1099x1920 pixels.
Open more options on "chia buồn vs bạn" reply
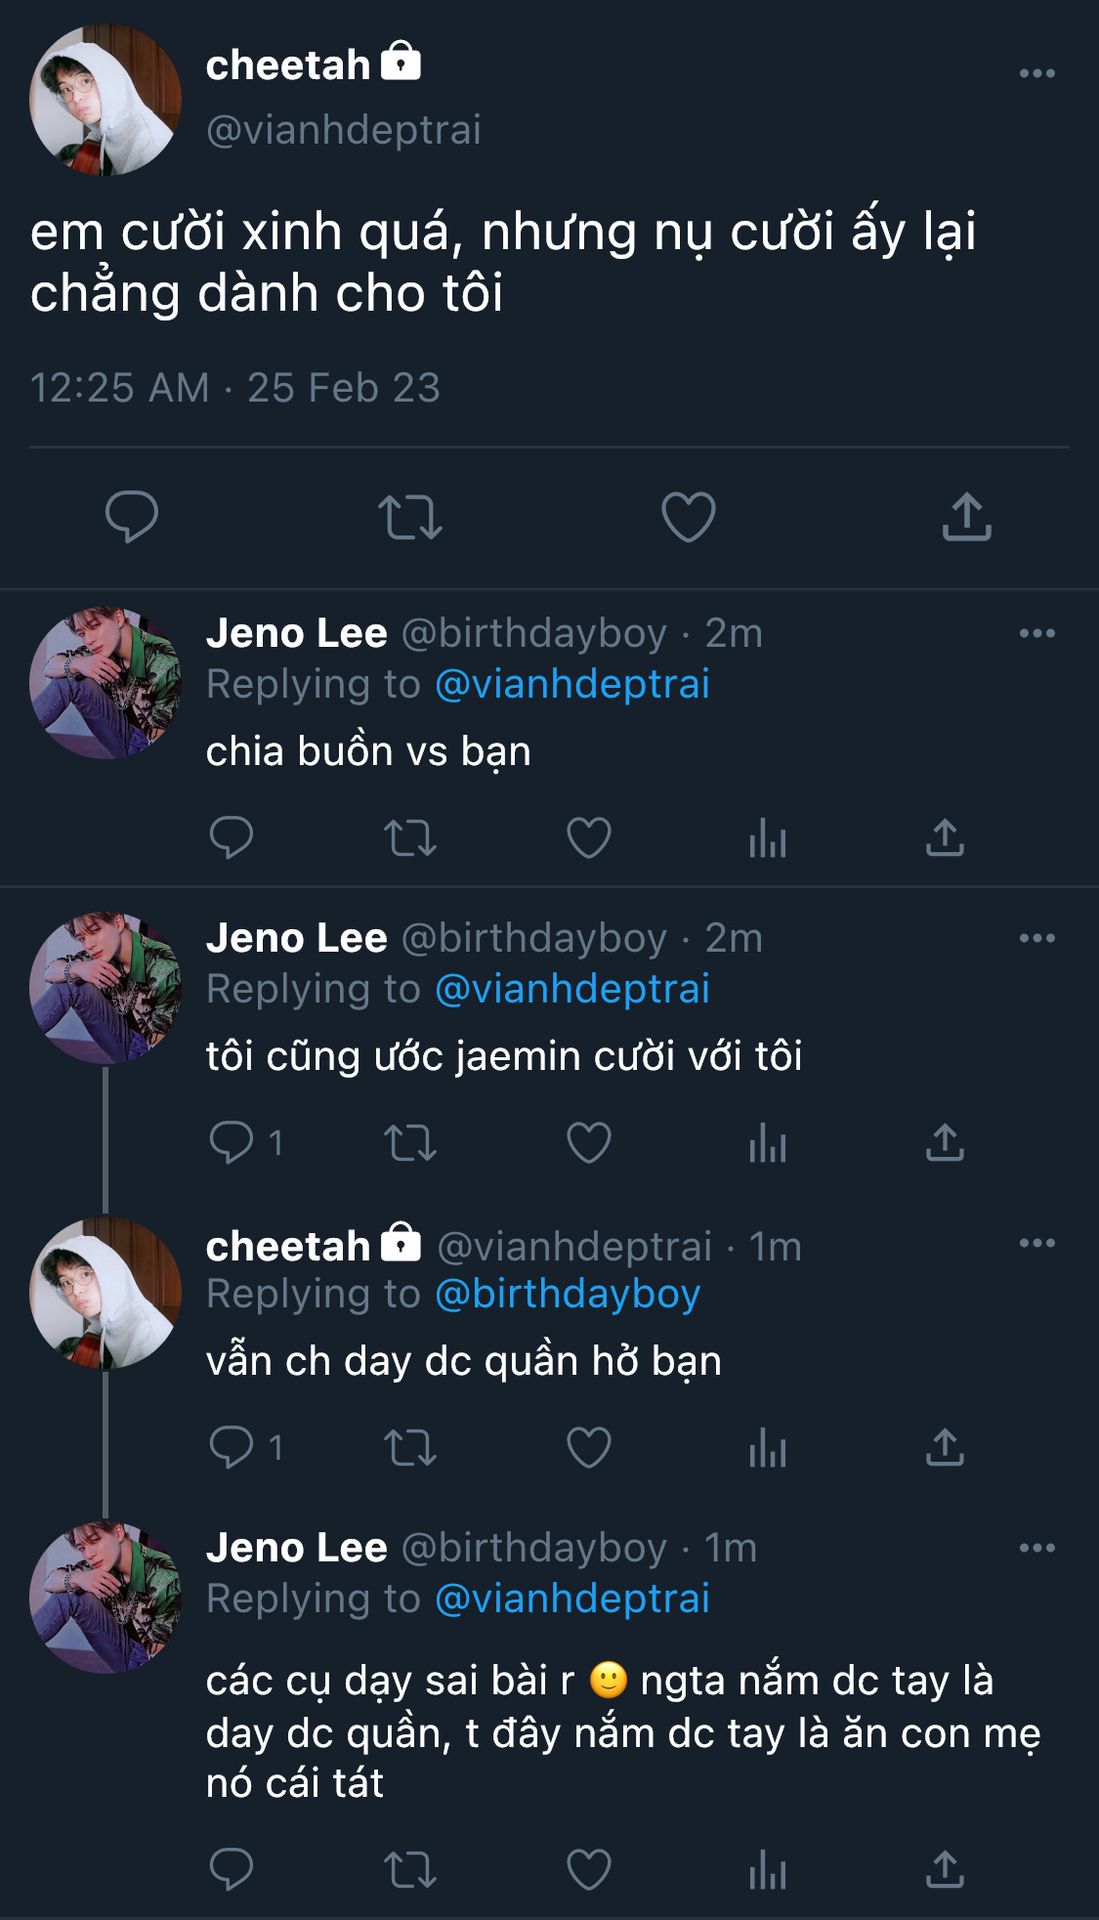pyautogui.click(x=1037, y=633)
